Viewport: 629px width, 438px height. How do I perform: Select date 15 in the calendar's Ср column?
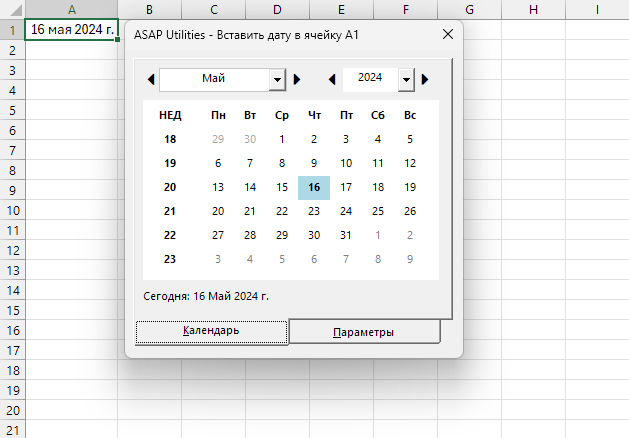click(282, 187)
